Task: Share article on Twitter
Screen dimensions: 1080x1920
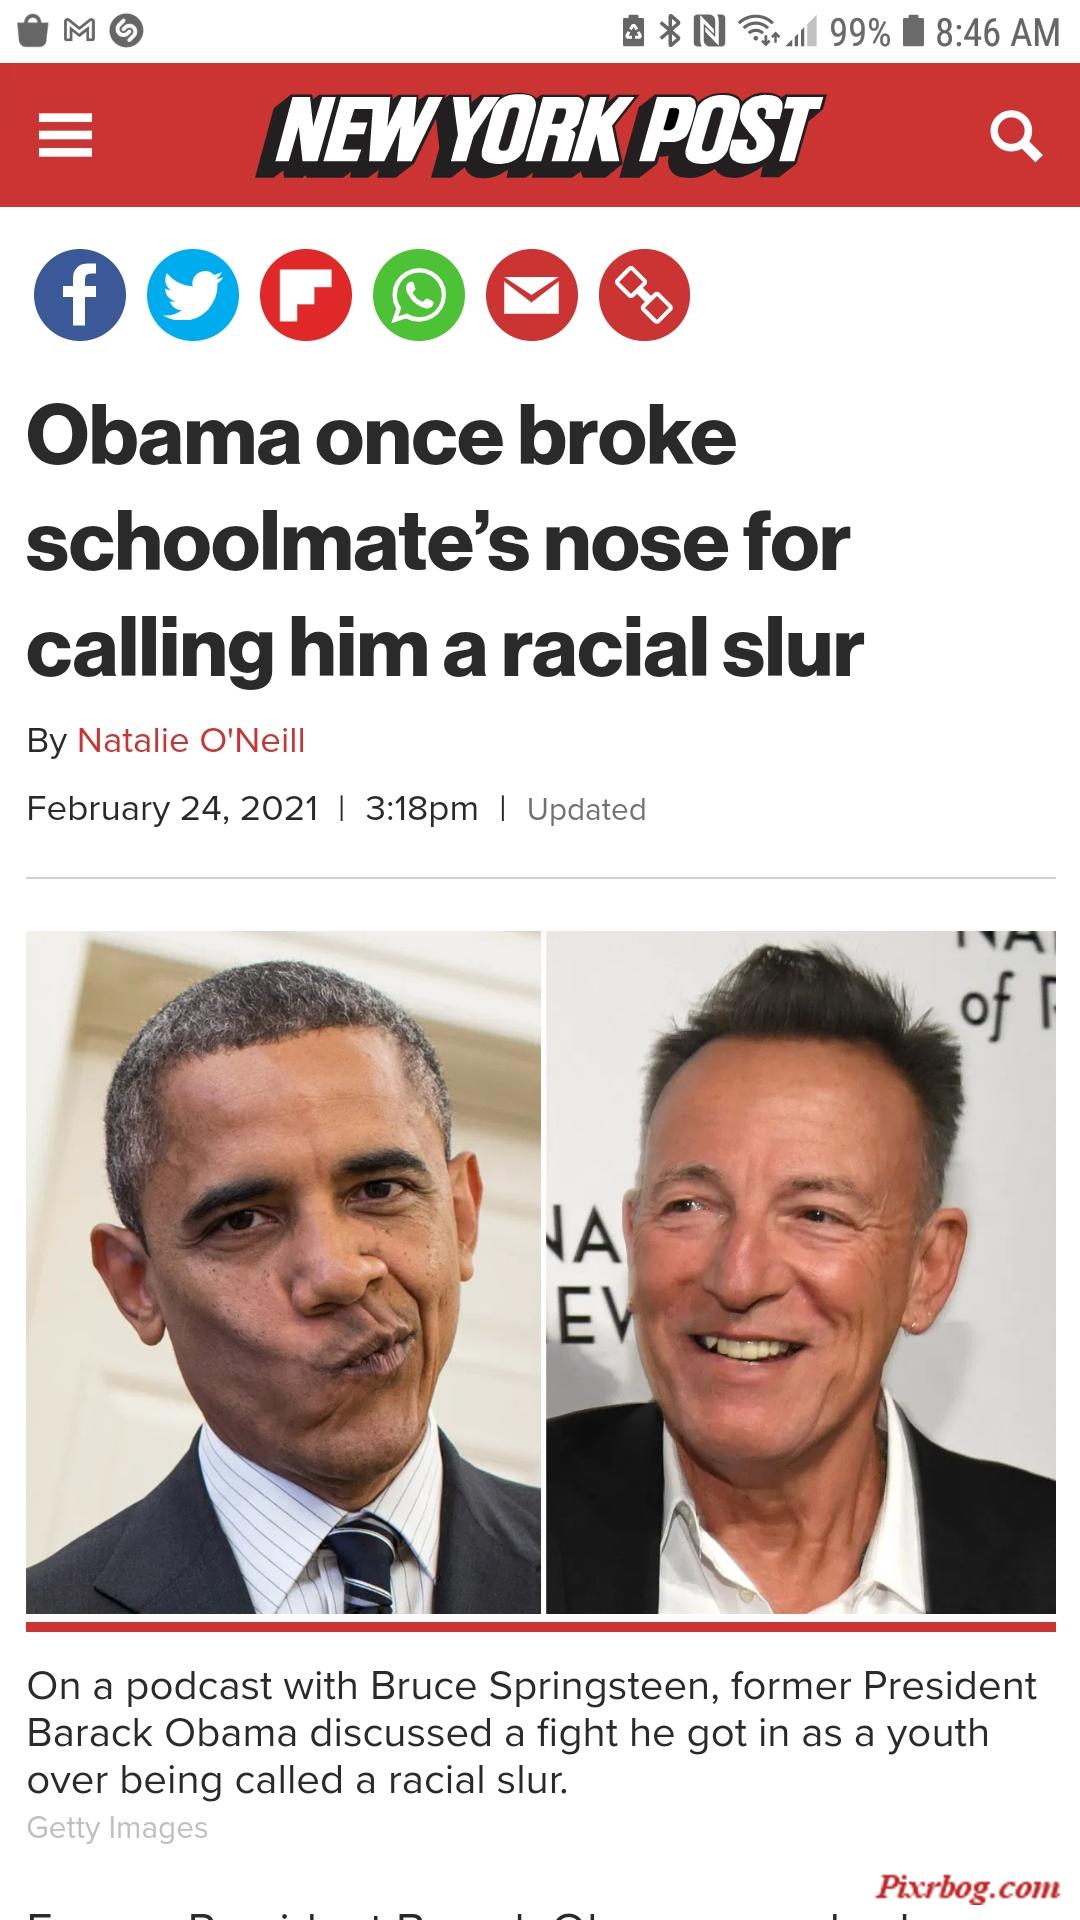Action: (193, 295)
